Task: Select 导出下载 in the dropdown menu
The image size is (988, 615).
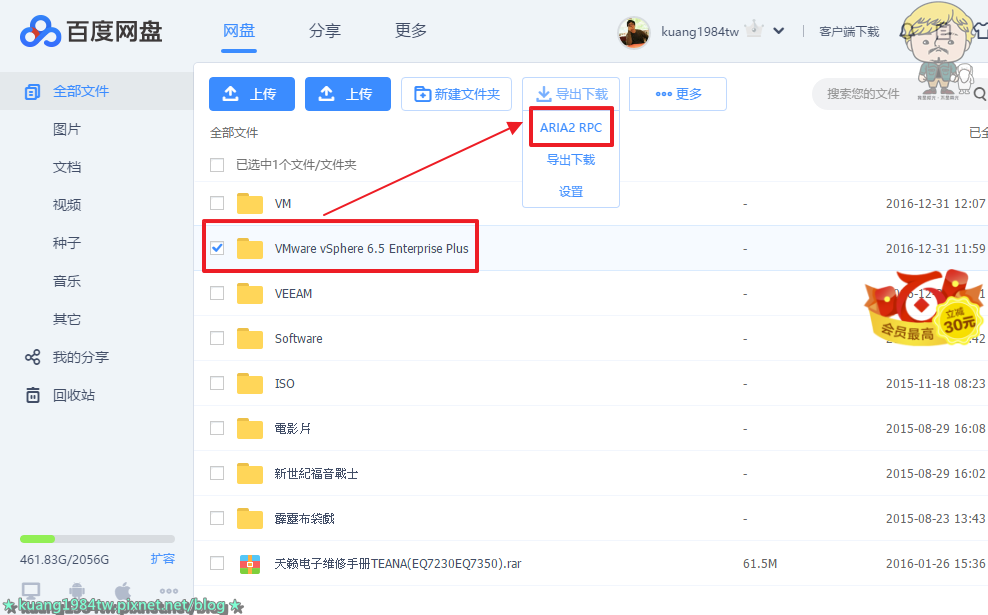Action: [x=571, y=159]
